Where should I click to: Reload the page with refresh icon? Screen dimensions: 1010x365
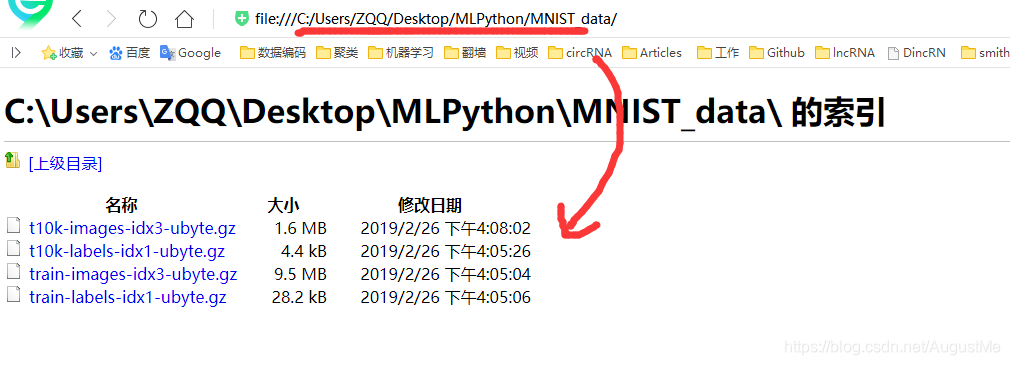[148, 19]
